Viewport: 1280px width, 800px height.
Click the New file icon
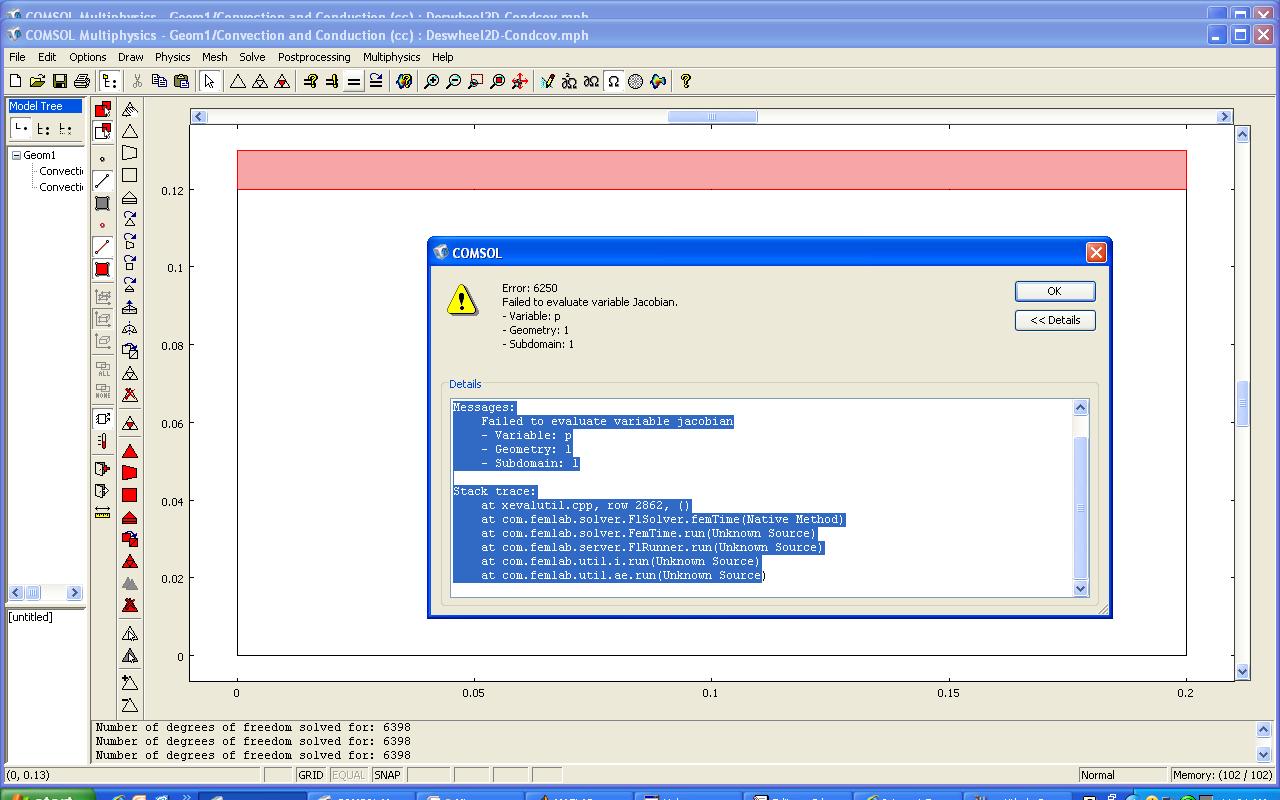tap(15, 81)
